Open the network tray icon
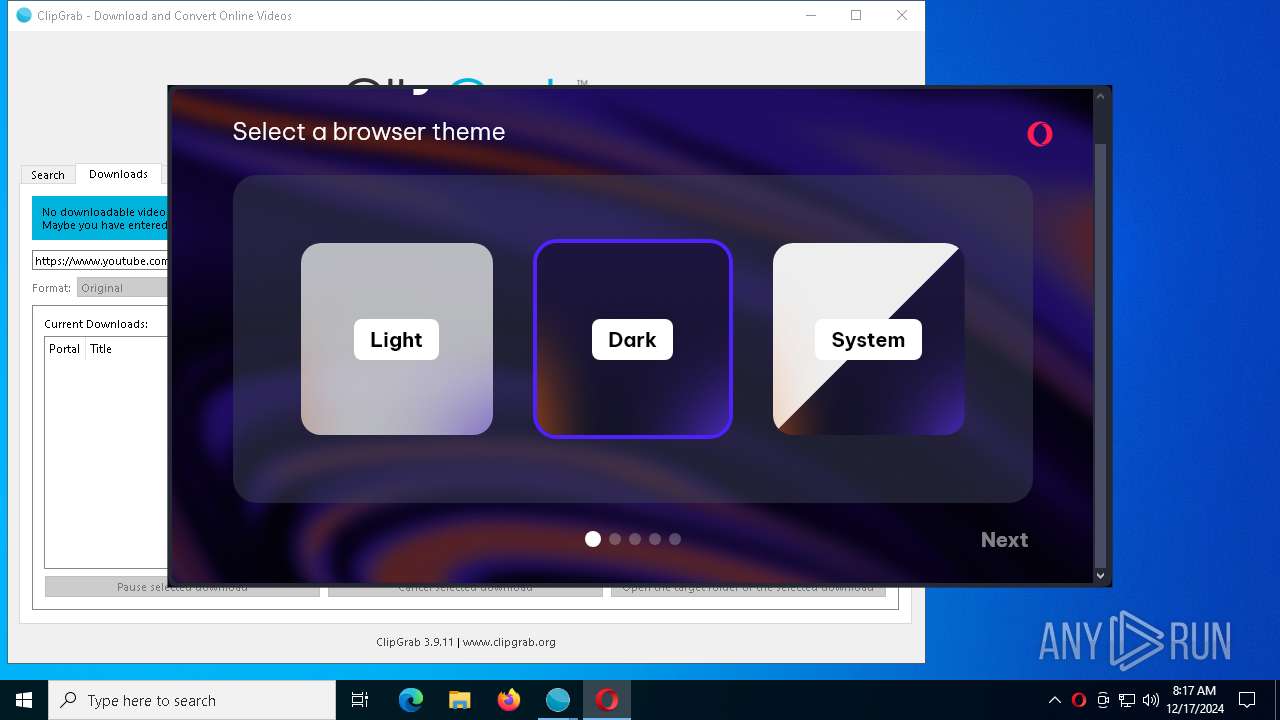This screenshot has width=1280, height=720. pyautogui.click(x=1127, y=700)
